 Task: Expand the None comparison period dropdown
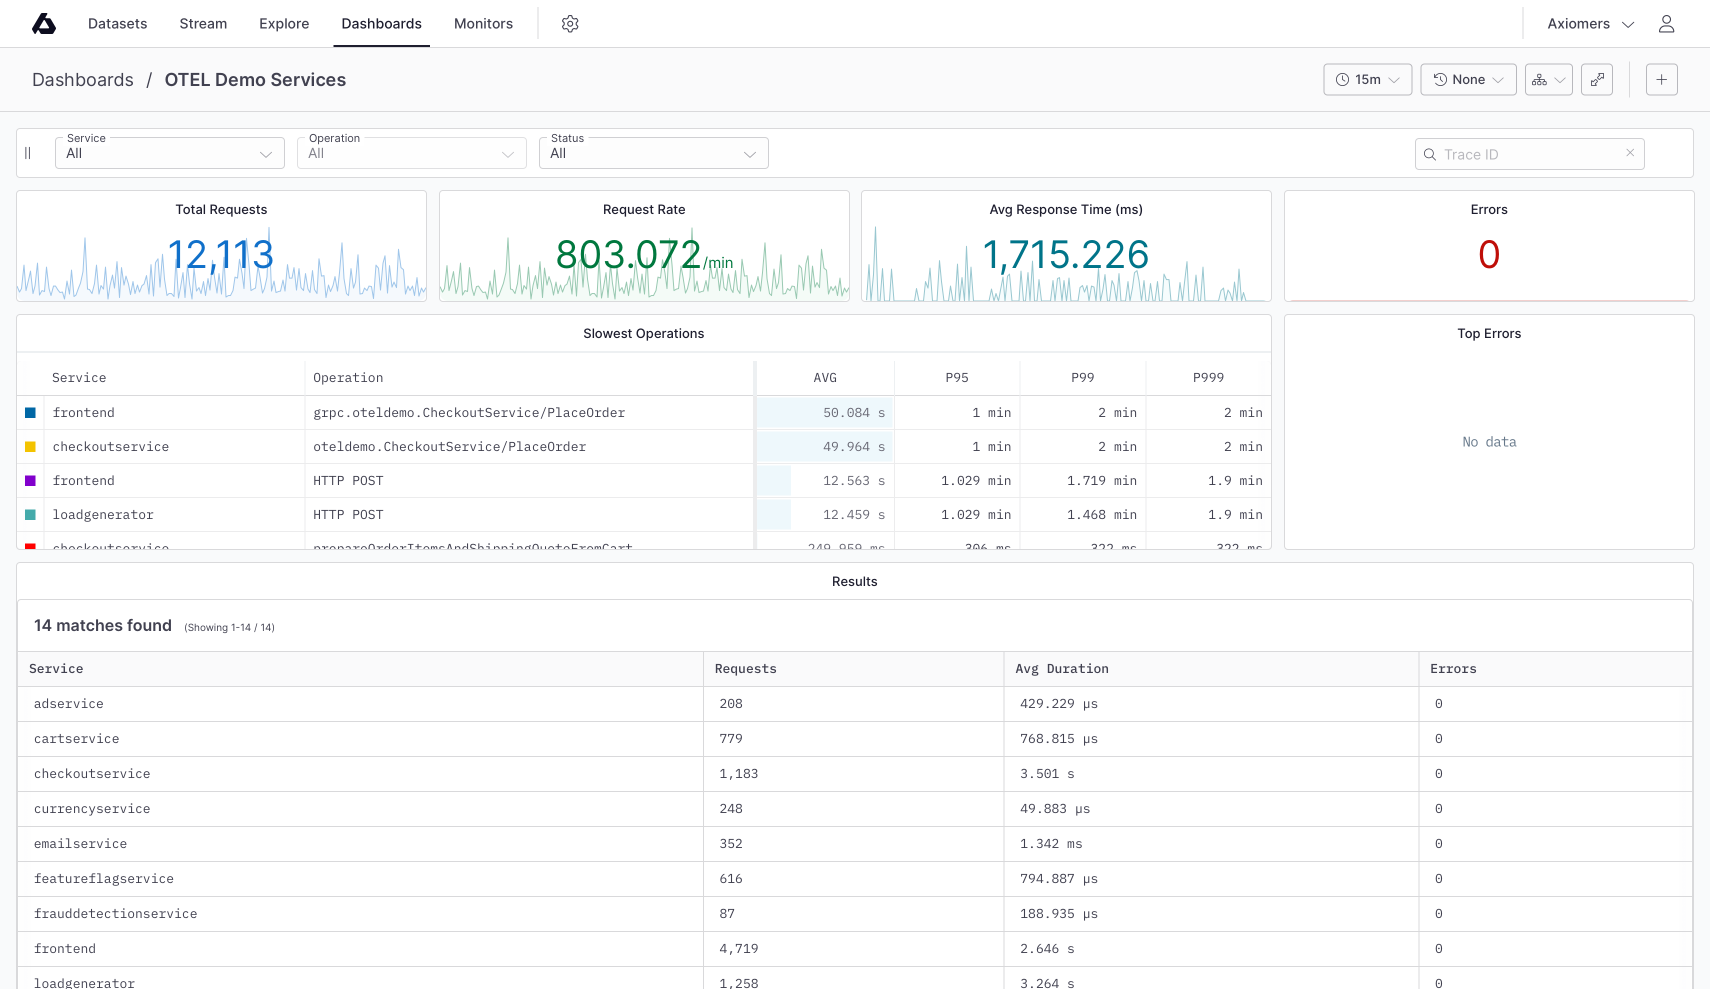point(1467,80)
